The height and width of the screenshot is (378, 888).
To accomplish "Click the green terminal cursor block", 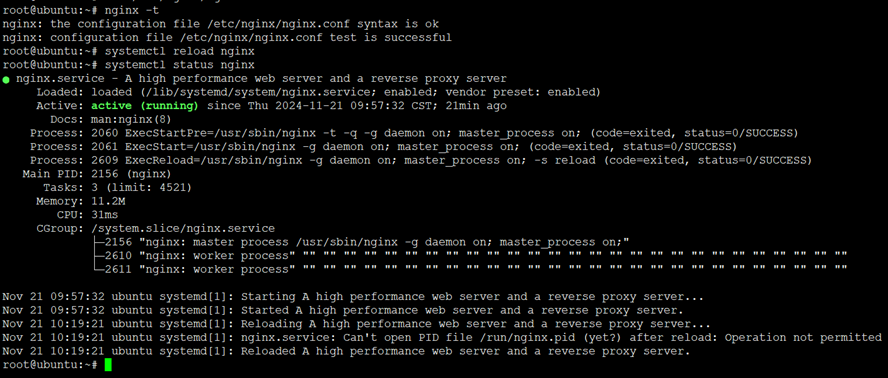I will click(x=108, y=365).
